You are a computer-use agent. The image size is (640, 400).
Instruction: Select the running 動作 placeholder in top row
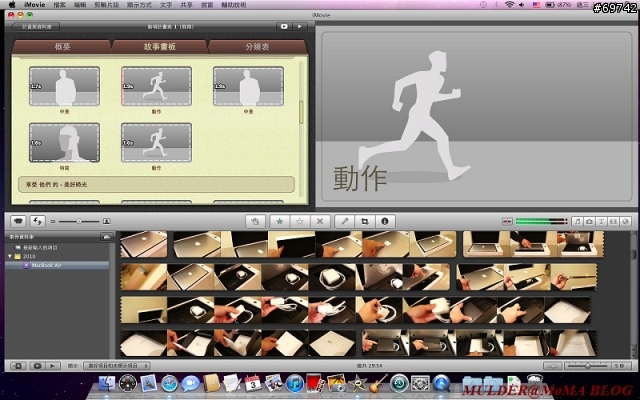click(x=156, y=86)
